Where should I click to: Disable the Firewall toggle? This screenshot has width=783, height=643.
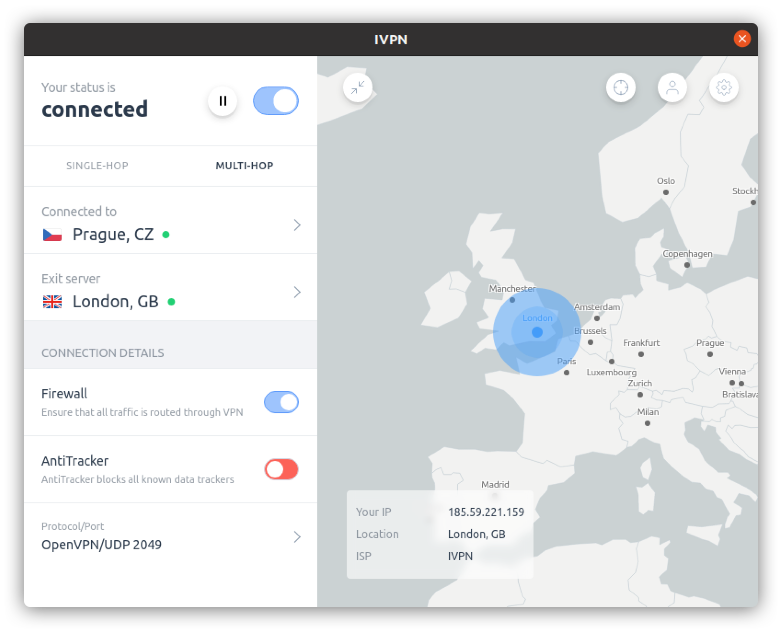click(x=282, y=402)
